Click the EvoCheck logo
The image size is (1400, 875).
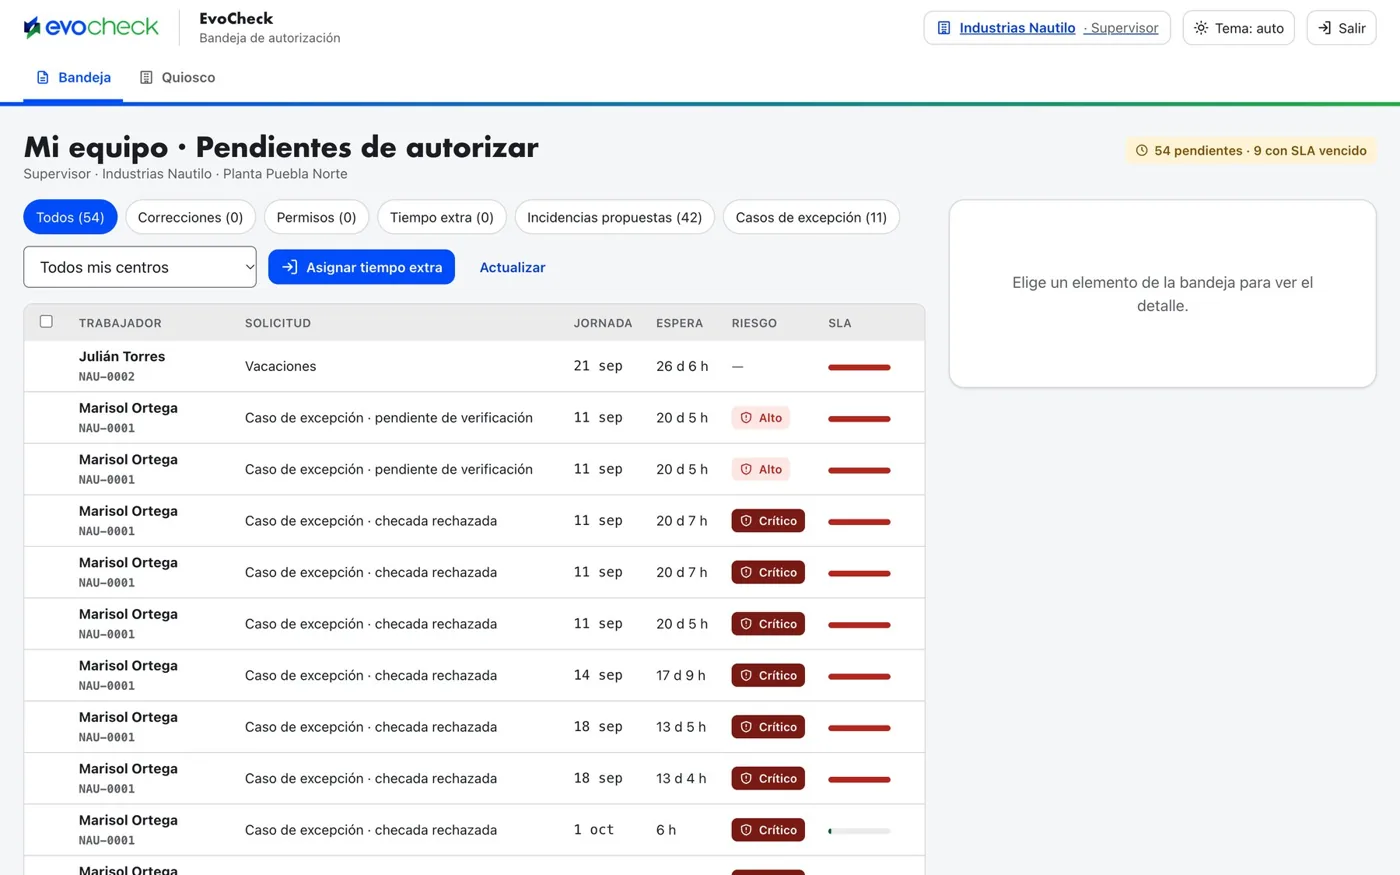(x=91, y=27)
